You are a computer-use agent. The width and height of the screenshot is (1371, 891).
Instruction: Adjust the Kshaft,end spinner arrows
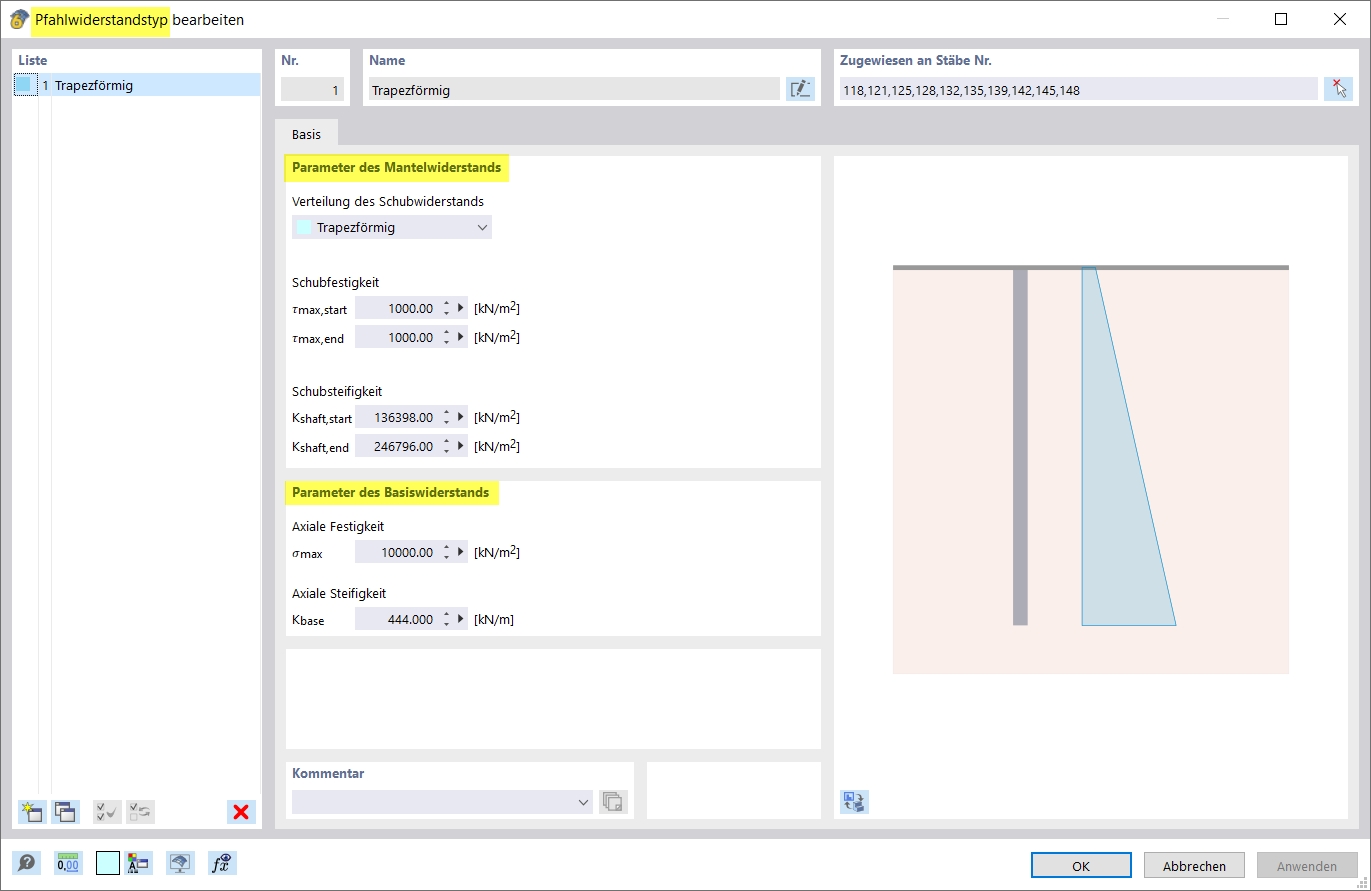pos(446,446)
